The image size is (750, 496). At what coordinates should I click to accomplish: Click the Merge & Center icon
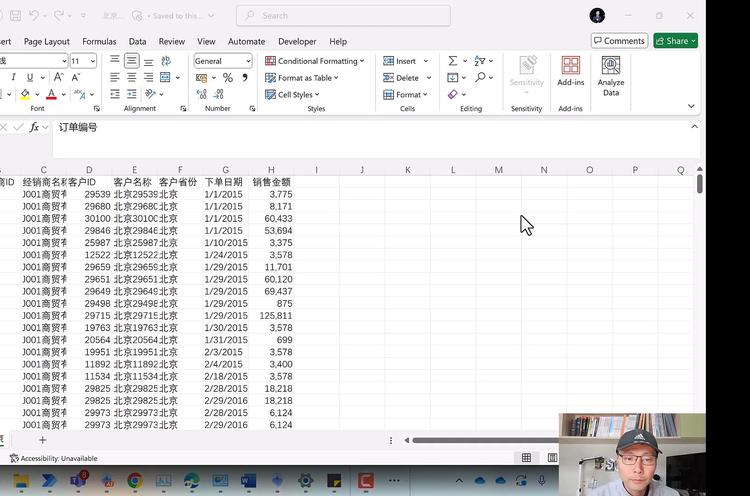pos(165,77)
